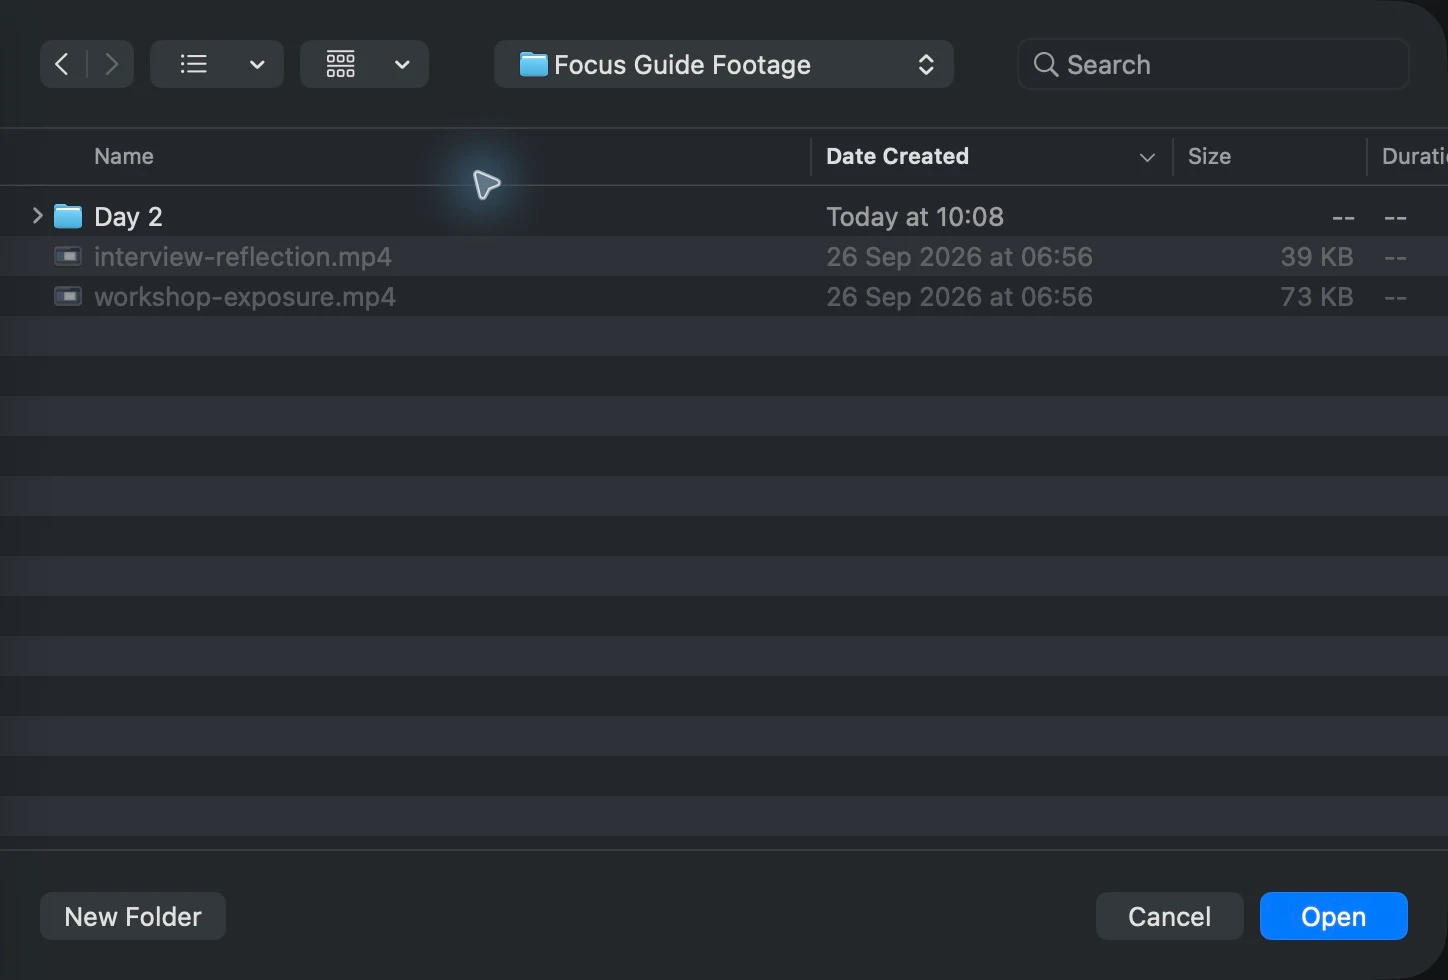Toggle the Date Created sort direction arrow
This screenshot has height=980, width=1448.
pos(1147,157)
